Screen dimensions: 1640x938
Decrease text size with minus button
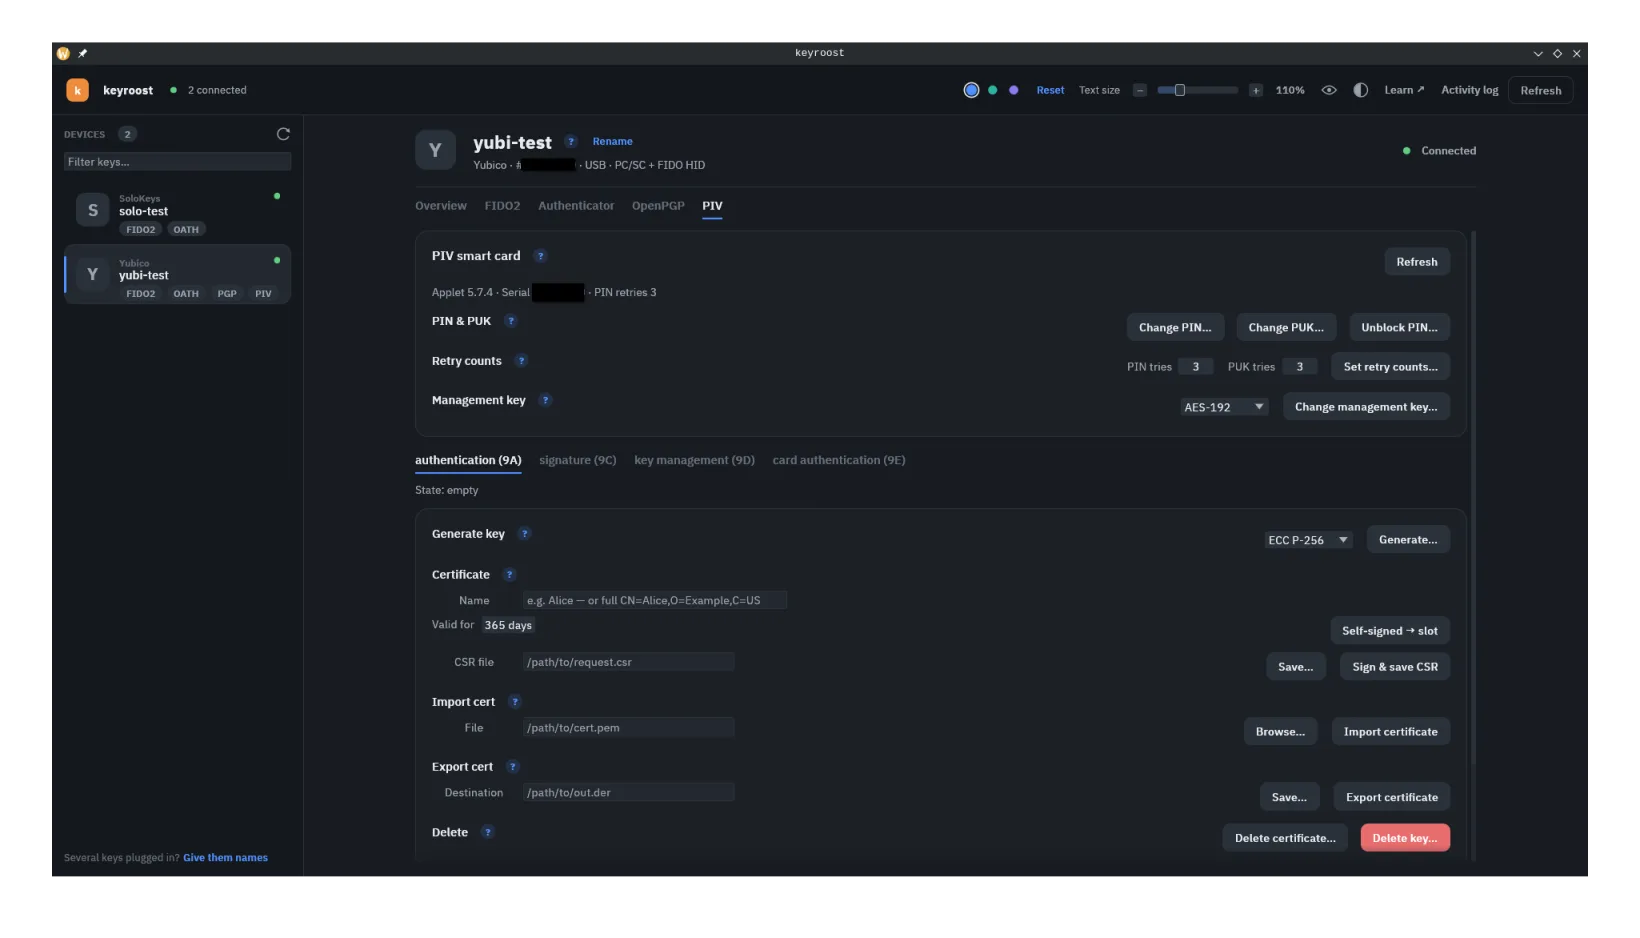1139,90
